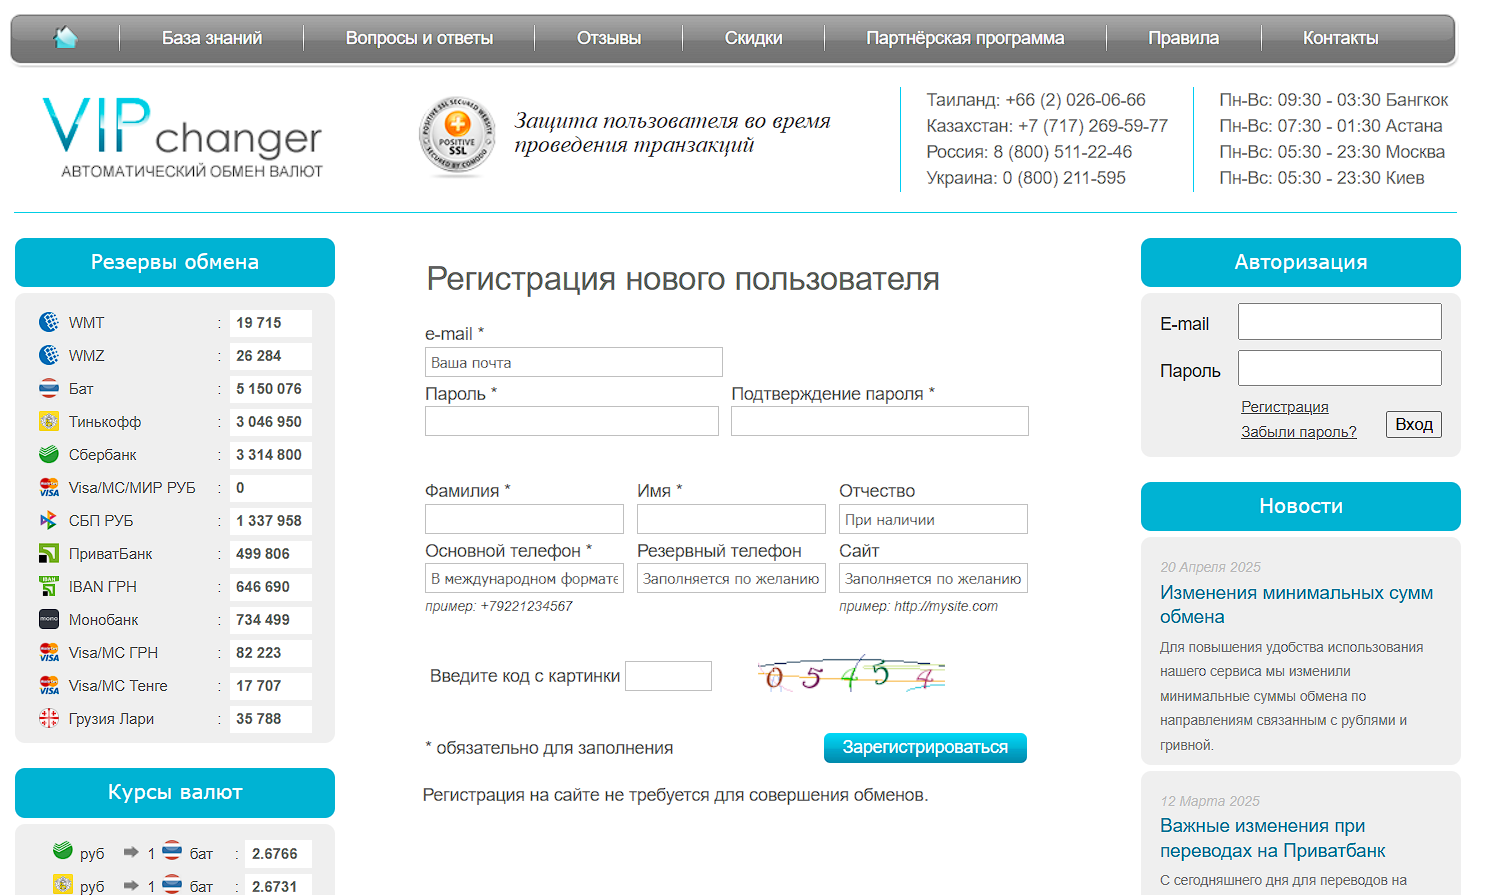Open the Контакты page
This screenshot has width=1487, height=895.
click(1340, 38)
